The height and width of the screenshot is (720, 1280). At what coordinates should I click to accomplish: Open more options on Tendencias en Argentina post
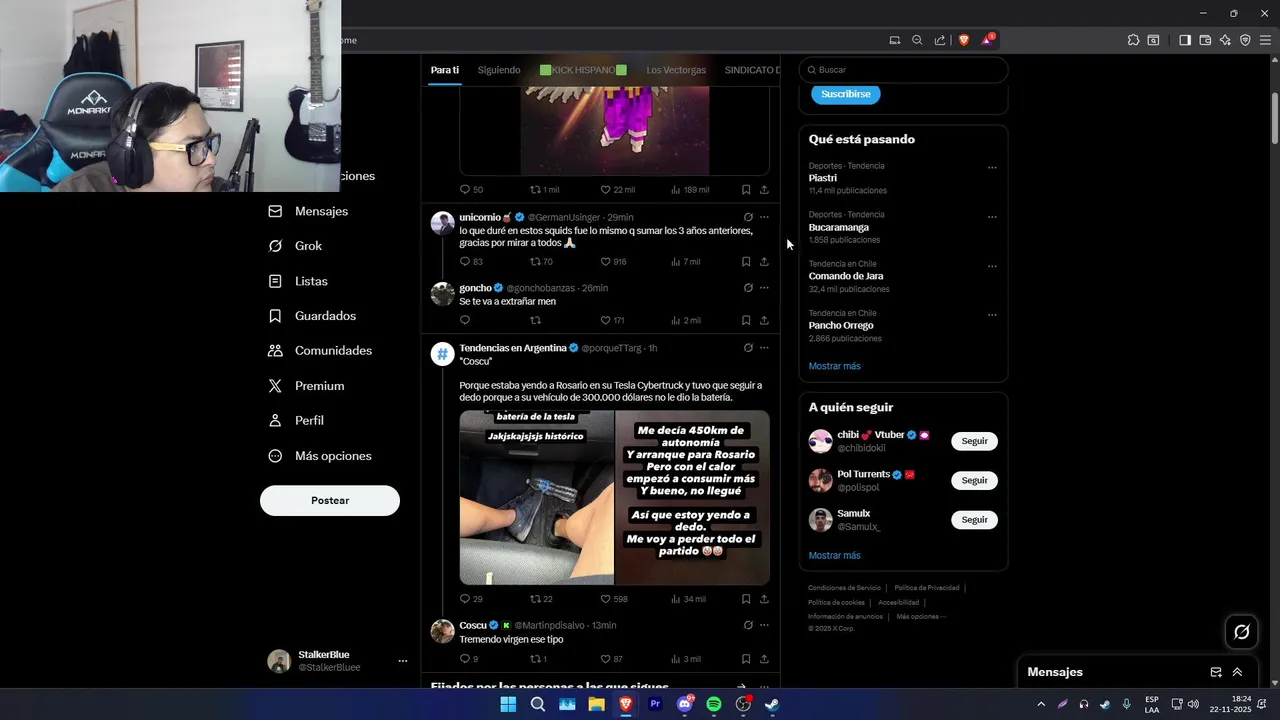pyautogui.click(x=764, y=348)
